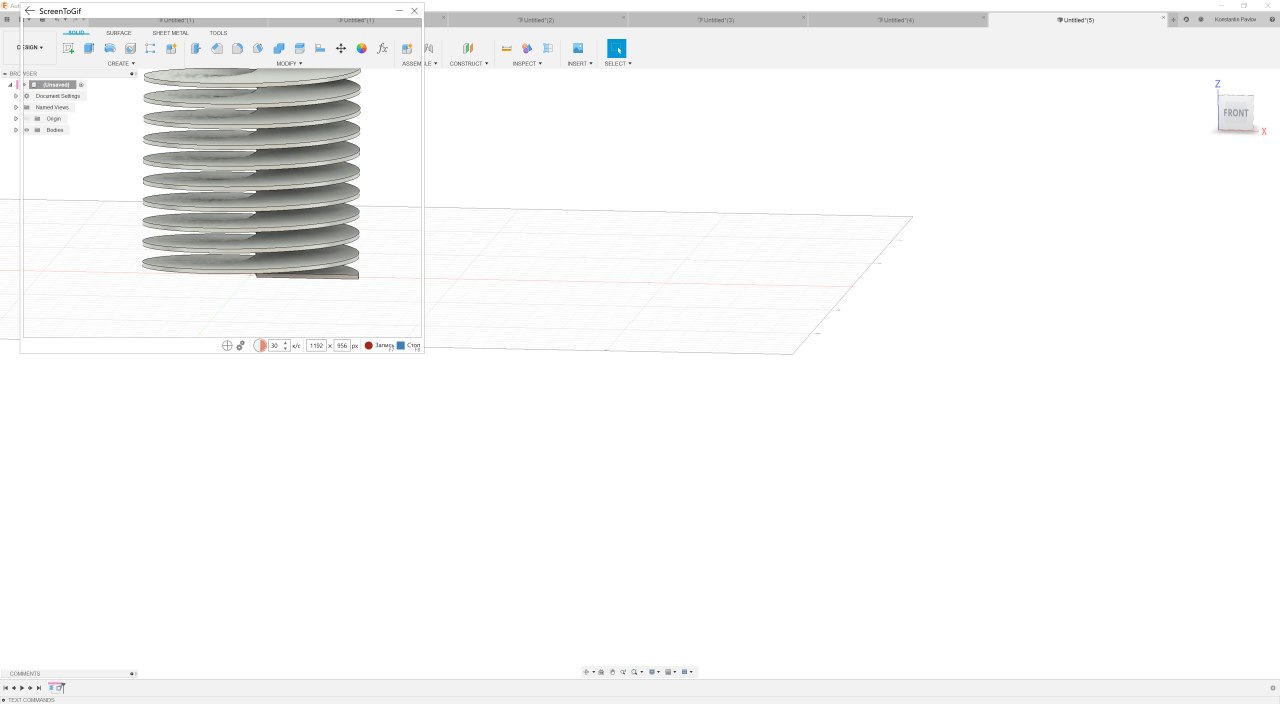Image resolution: width=1280 pixels, height=704 pixels.
Task: Click the Pan hand navigation icon
Action: pyautogui.click(x=612, y=672)
